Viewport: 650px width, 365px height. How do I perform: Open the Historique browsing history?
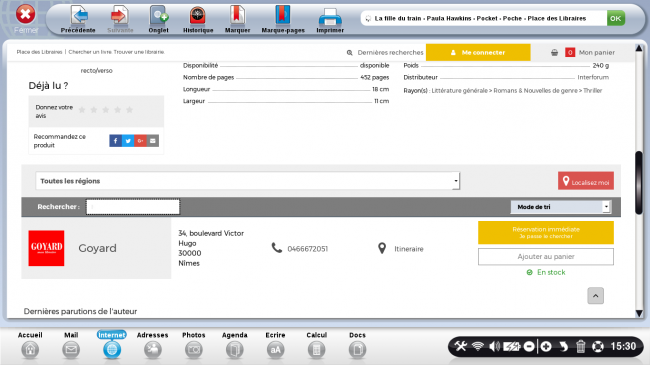(x=198, y=19)
